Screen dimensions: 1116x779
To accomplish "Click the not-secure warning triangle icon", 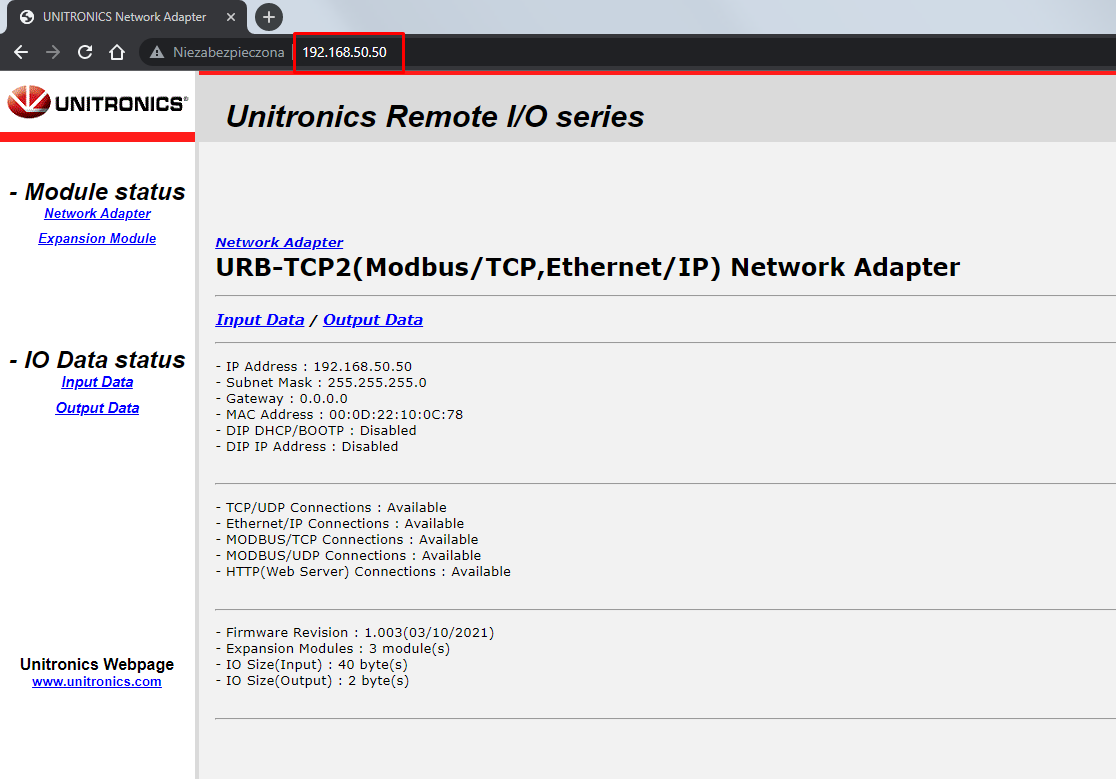I will coord(157,52).
